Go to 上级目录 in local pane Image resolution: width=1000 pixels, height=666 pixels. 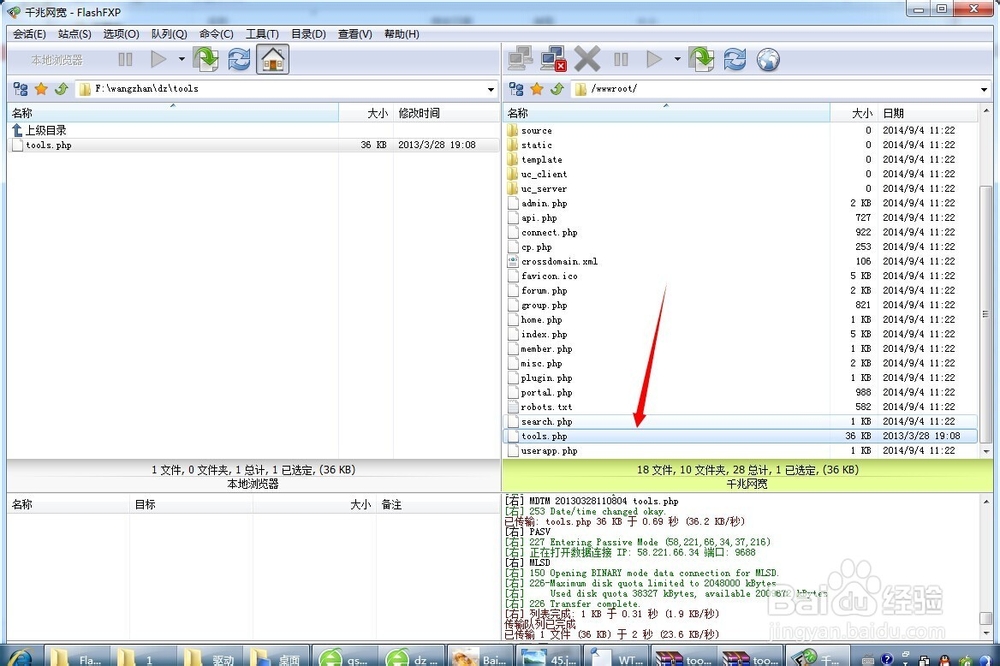tap(40, 130)
